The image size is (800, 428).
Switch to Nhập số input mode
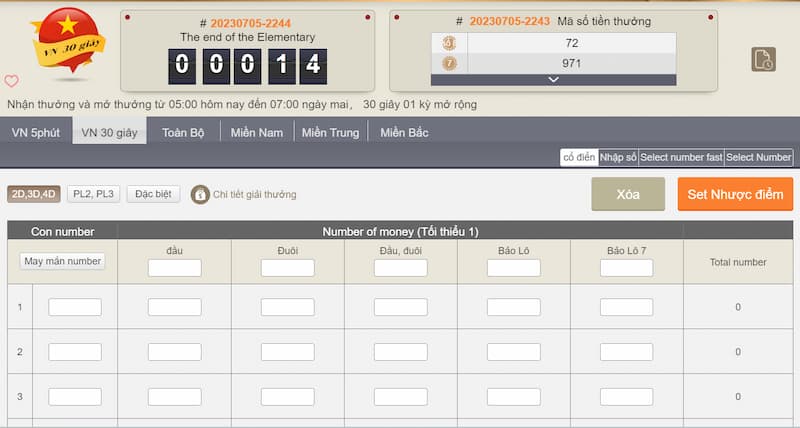(x=618, y=157)
